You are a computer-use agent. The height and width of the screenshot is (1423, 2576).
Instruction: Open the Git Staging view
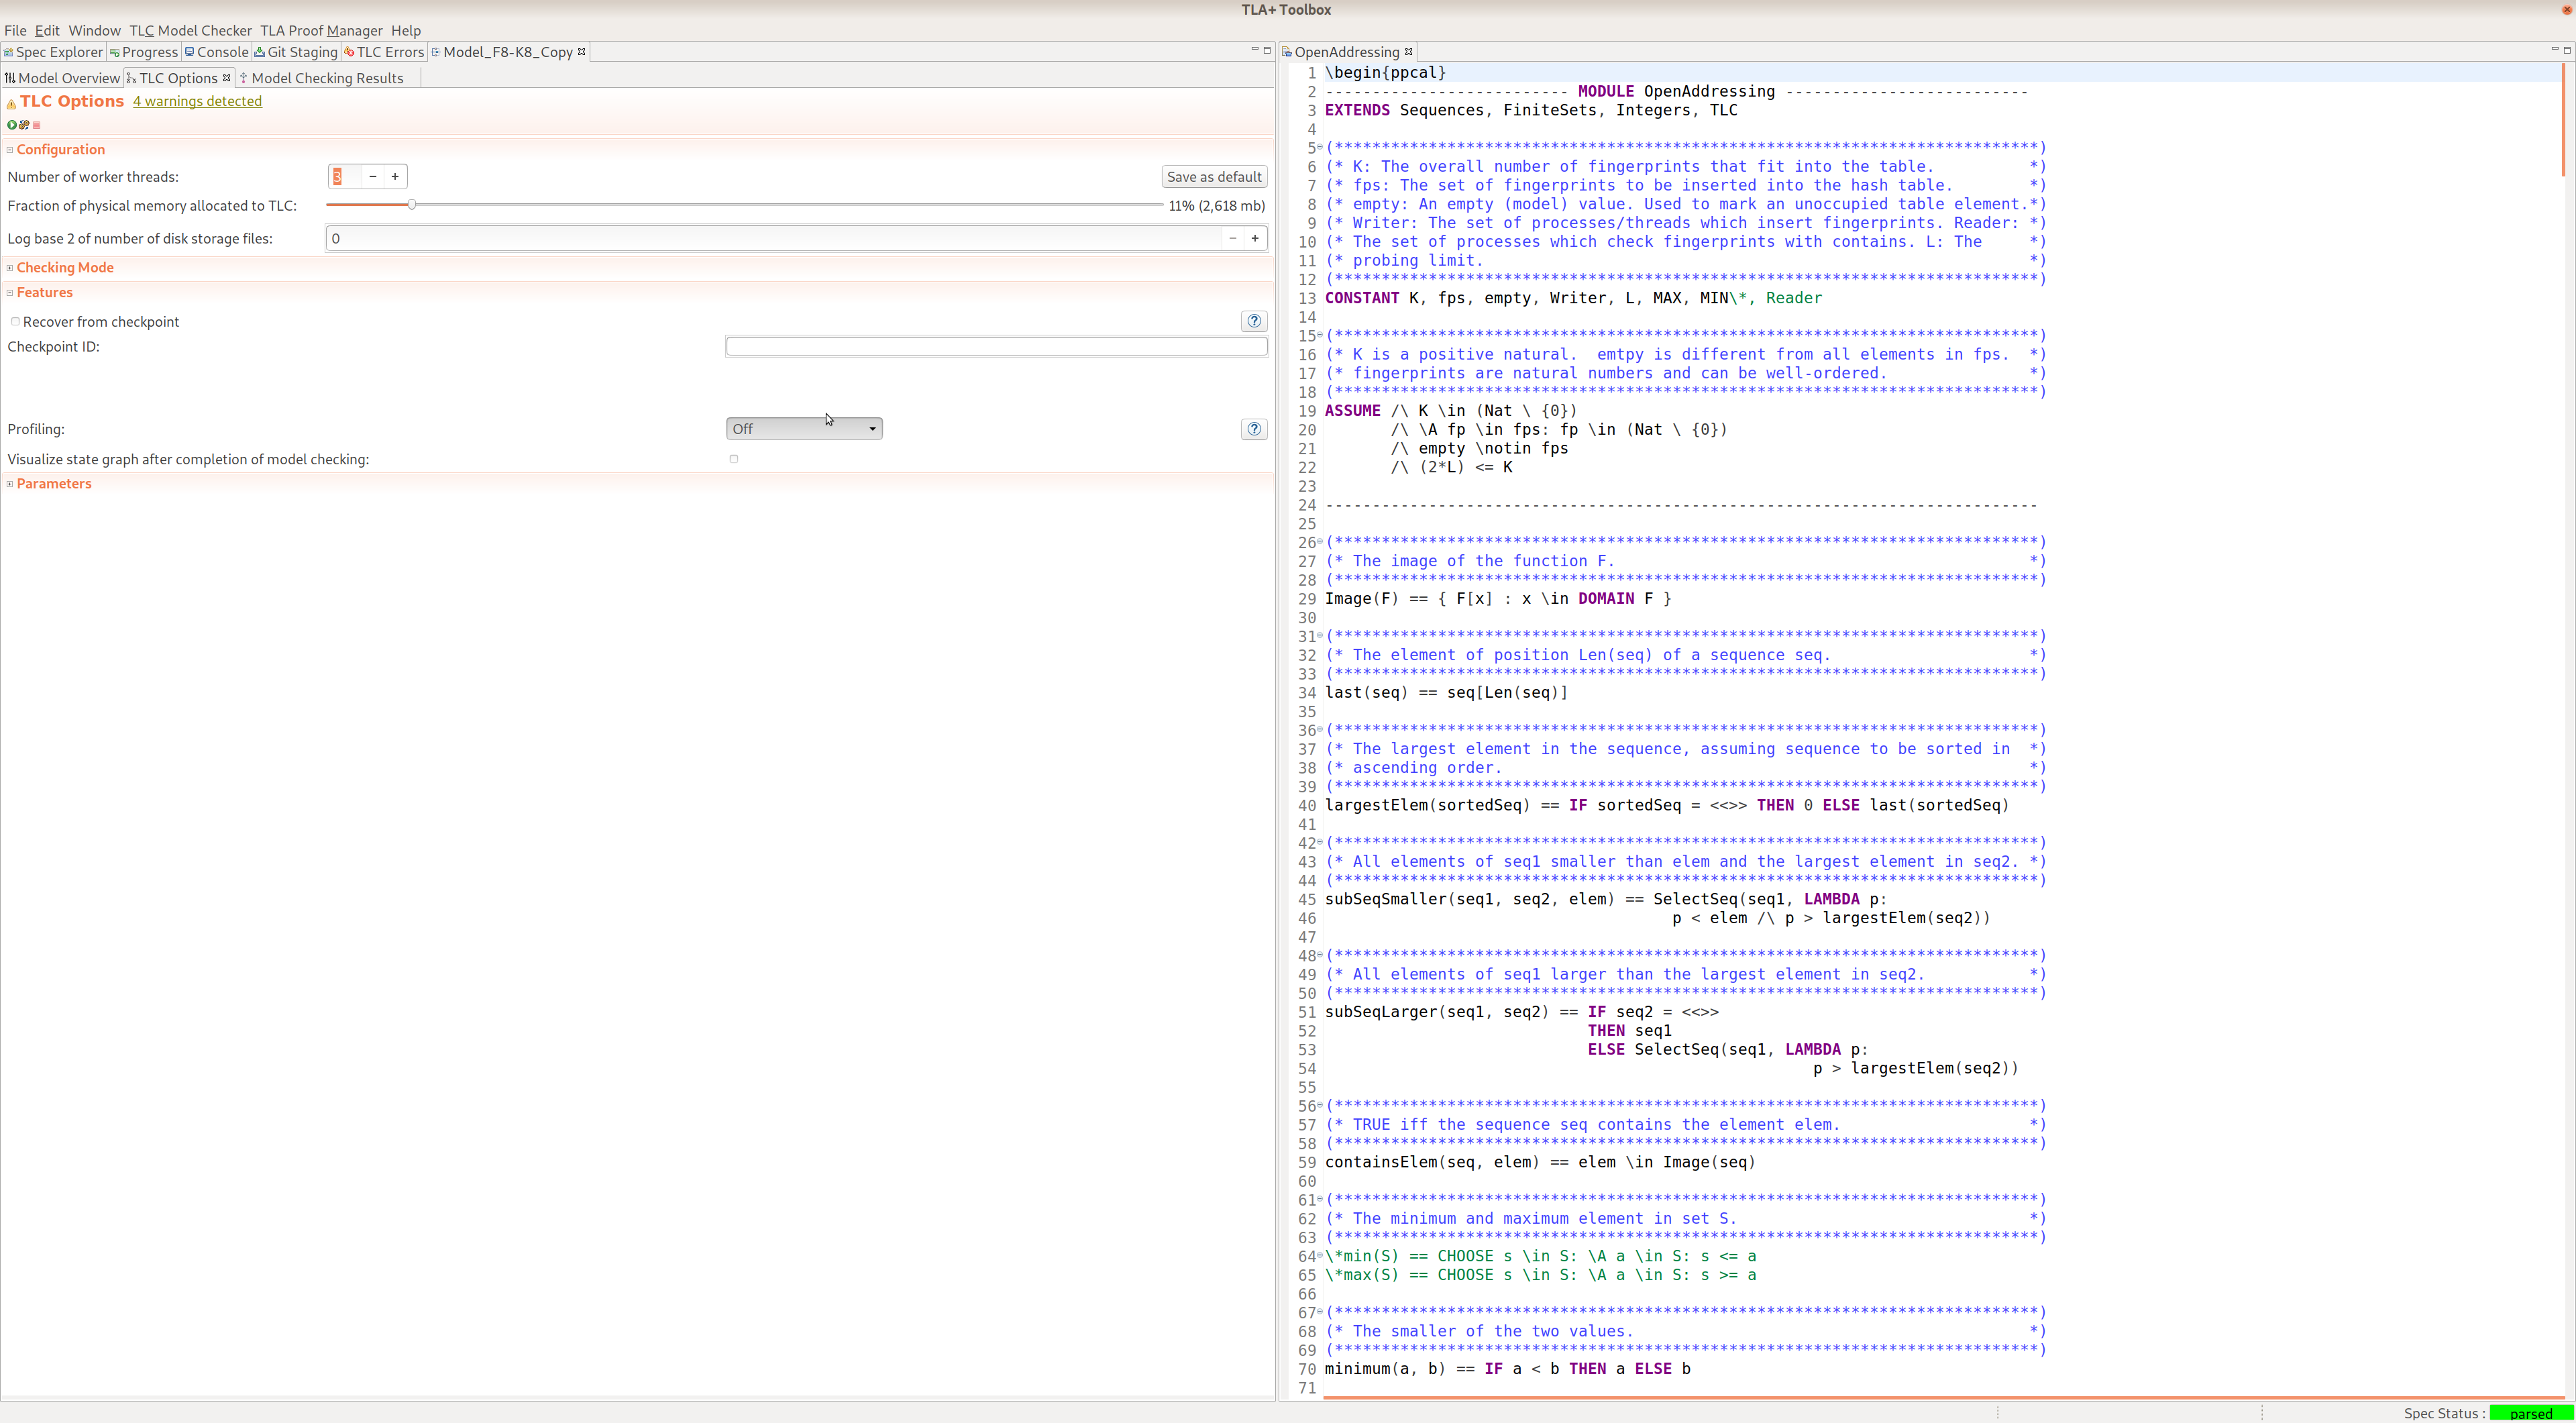point(296,52)
